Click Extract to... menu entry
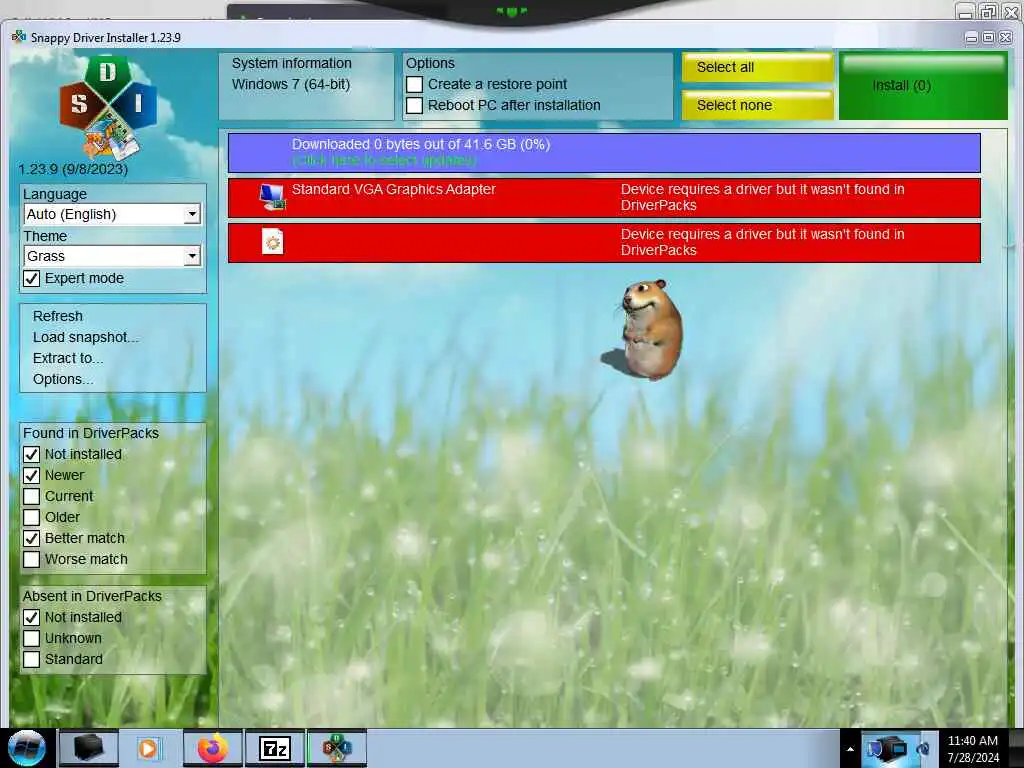Screen dimensions: 1024x768 coord(68,358)
